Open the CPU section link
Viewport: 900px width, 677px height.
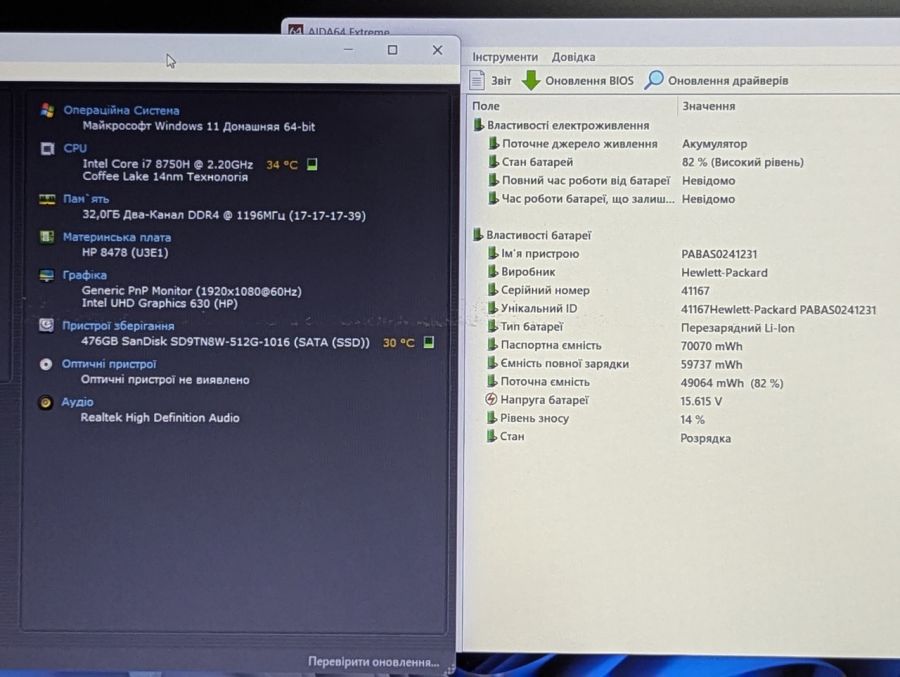coord(75,148)
